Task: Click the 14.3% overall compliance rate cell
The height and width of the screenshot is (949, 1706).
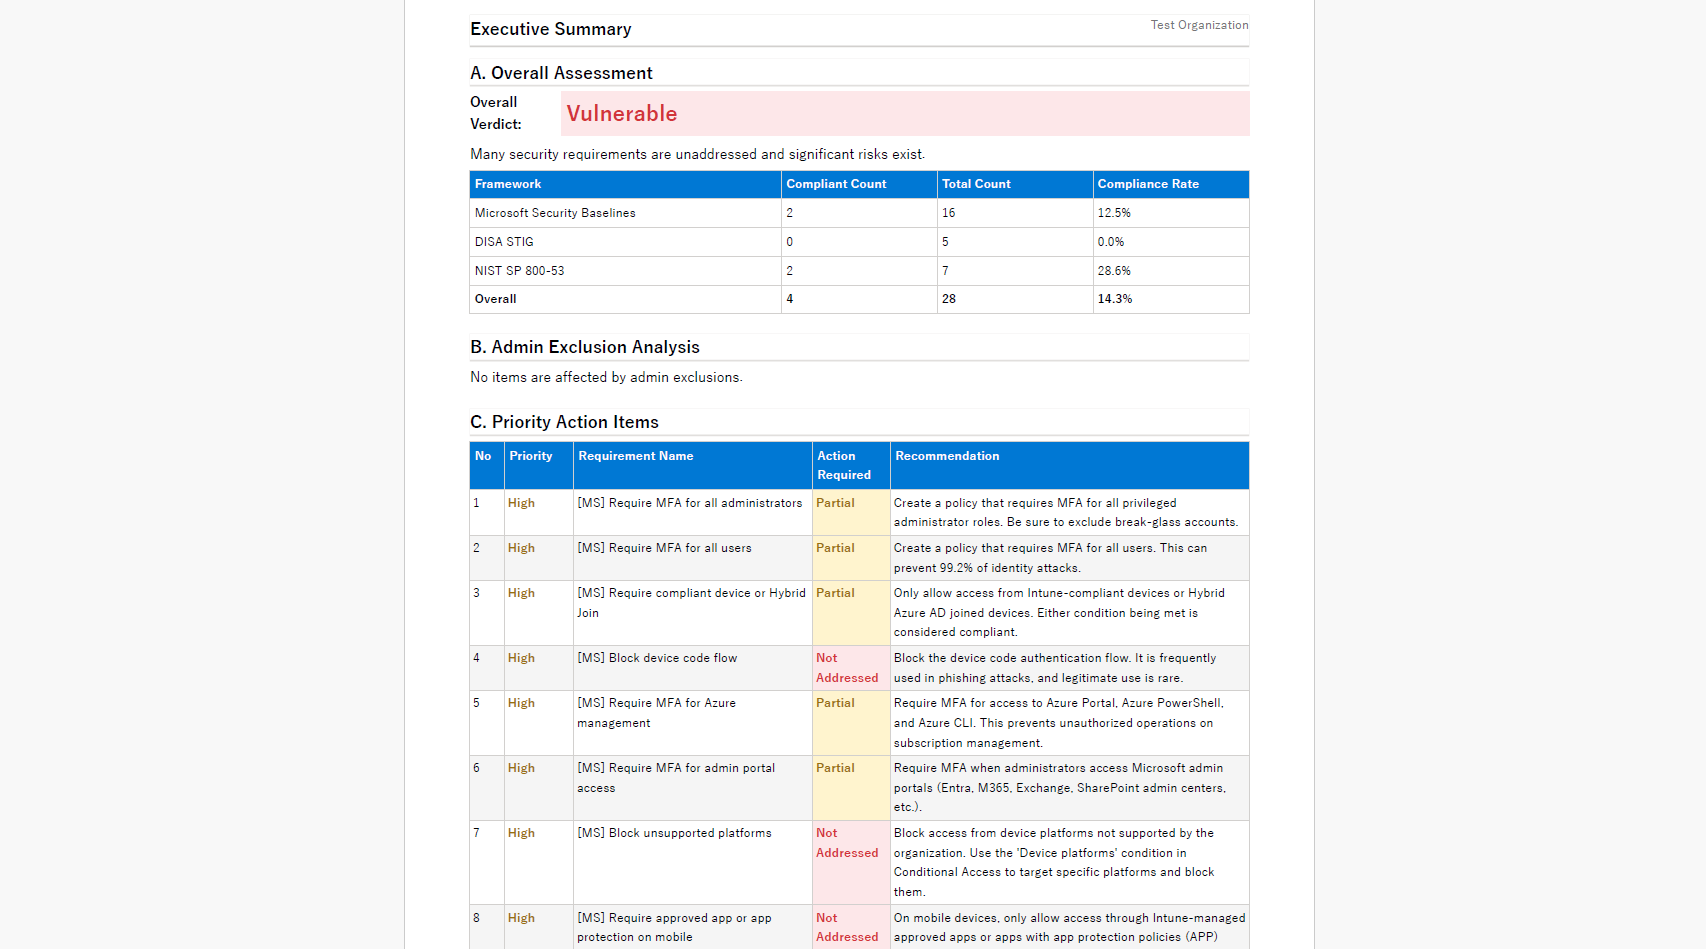Action: point(1114,299)
